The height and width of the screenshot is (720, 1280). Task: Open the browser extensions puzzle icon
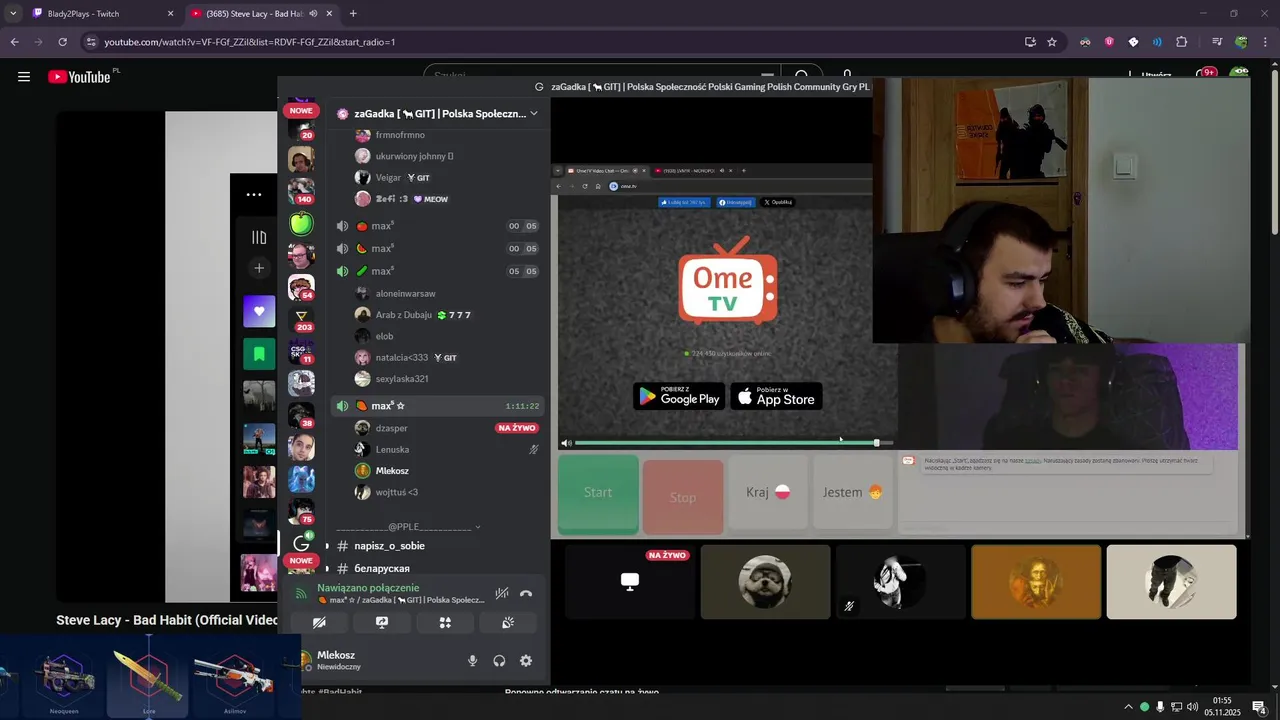pos(1181,42)
